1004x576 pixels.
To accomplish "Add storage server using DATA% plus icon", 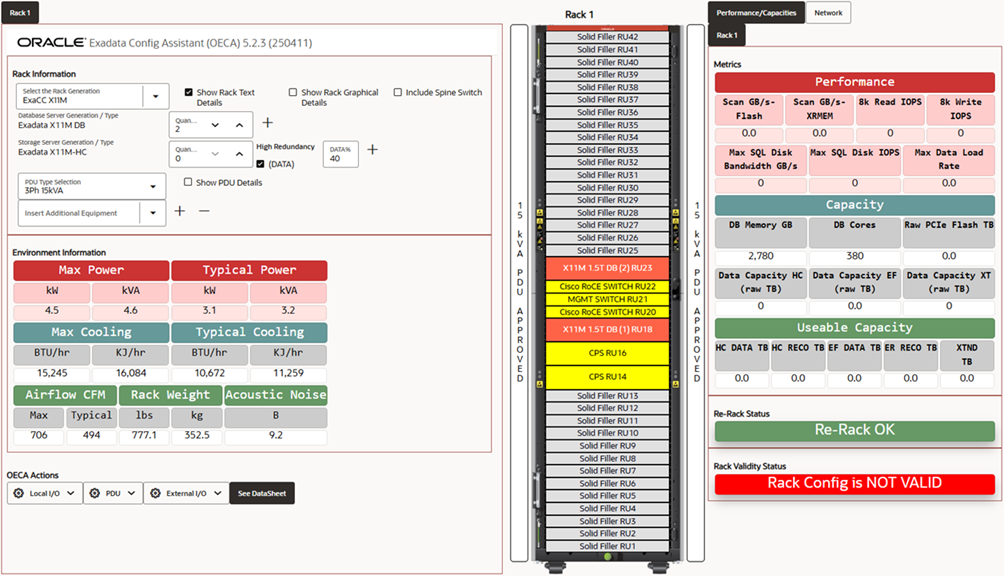I will (x=373, y=149).
